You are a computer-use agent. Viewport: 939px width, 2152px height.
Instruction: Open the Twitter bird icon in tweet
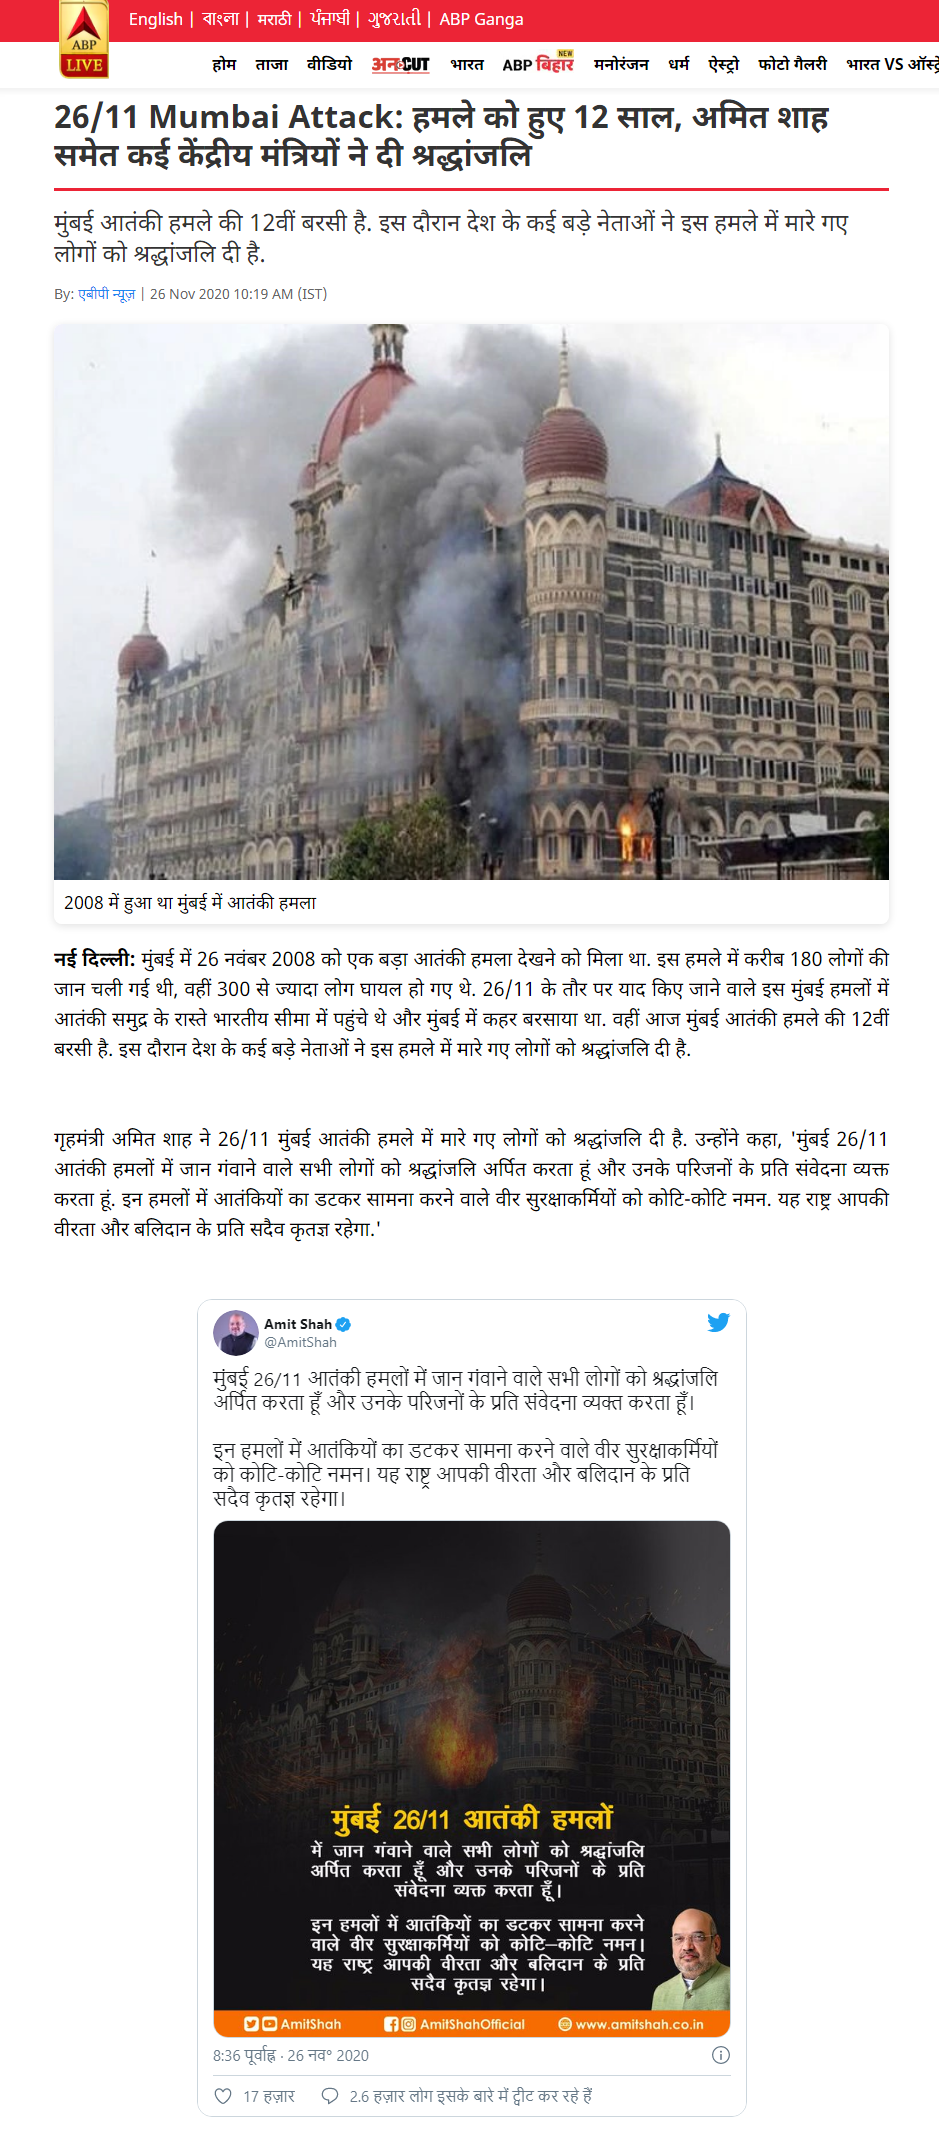click(718, 1322)
